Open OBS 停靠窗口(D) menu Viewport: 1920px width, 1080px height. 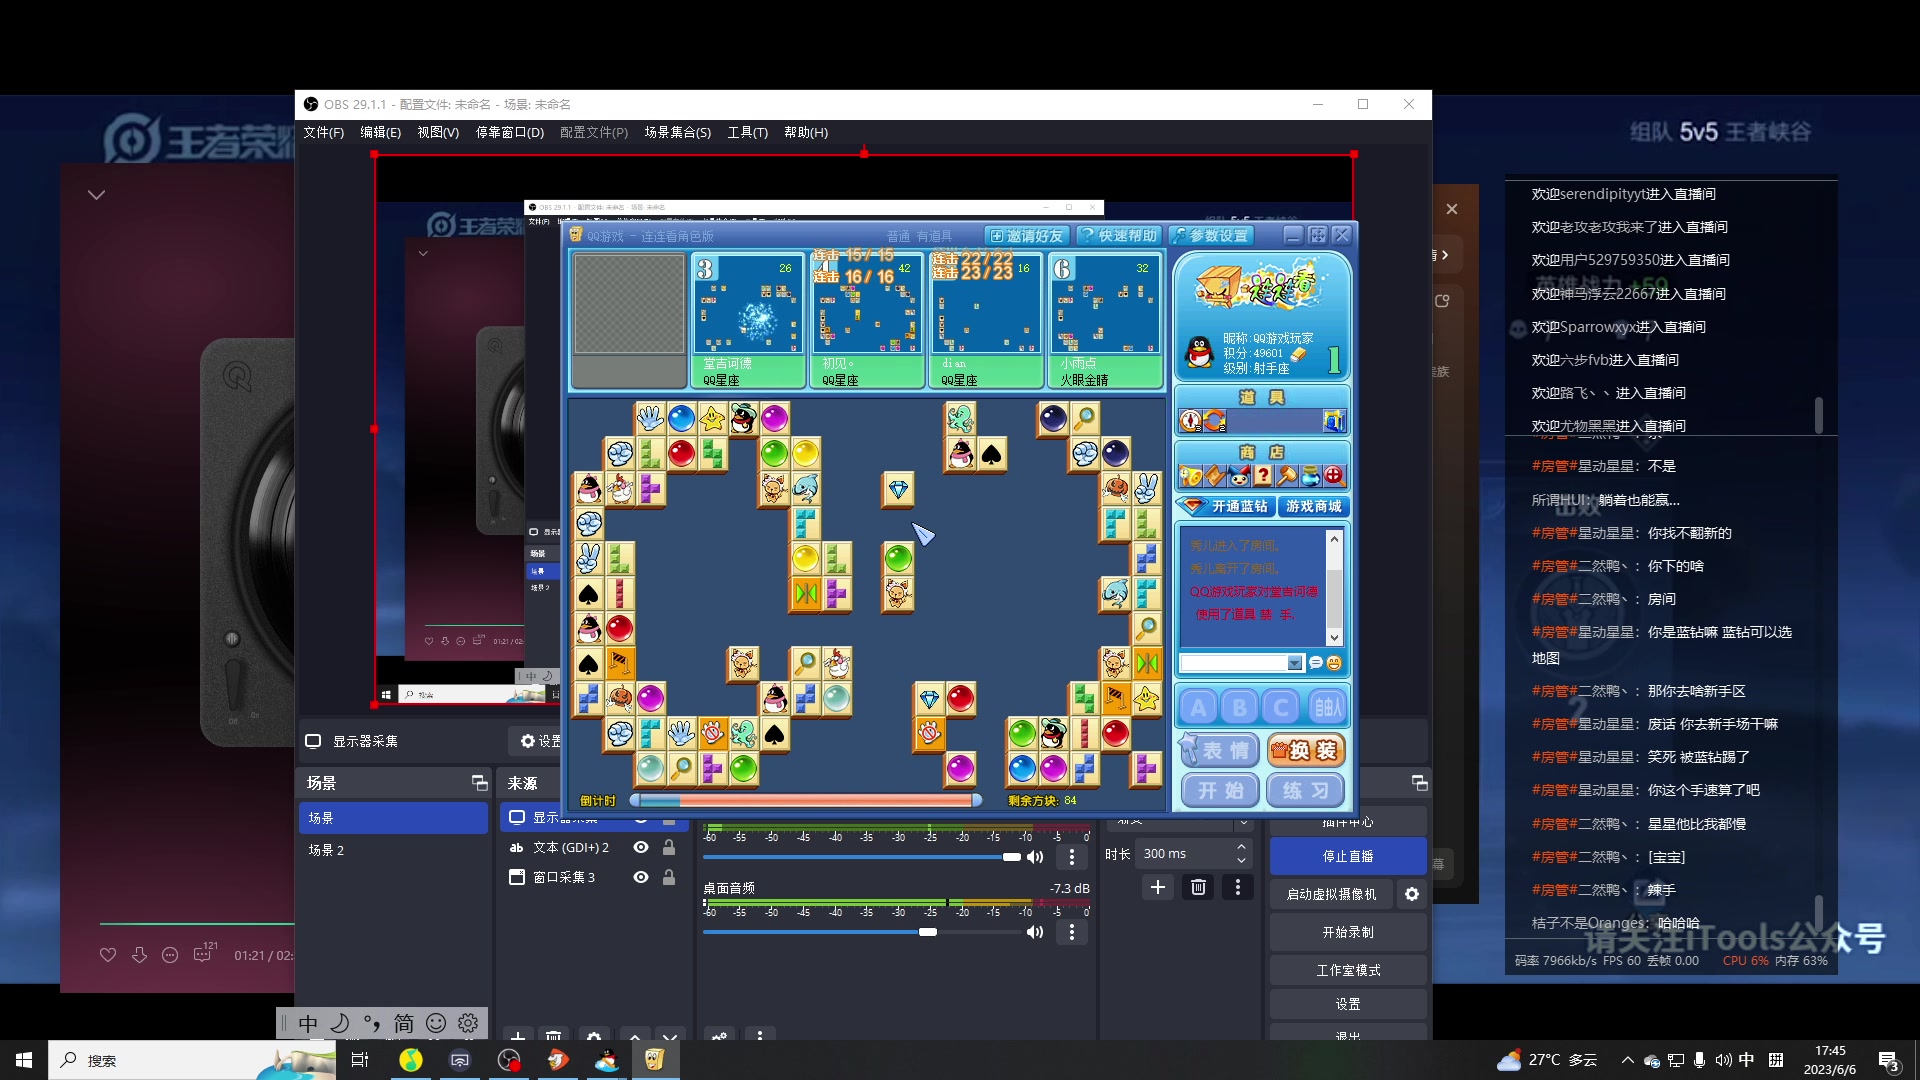[x=509, y=132]
